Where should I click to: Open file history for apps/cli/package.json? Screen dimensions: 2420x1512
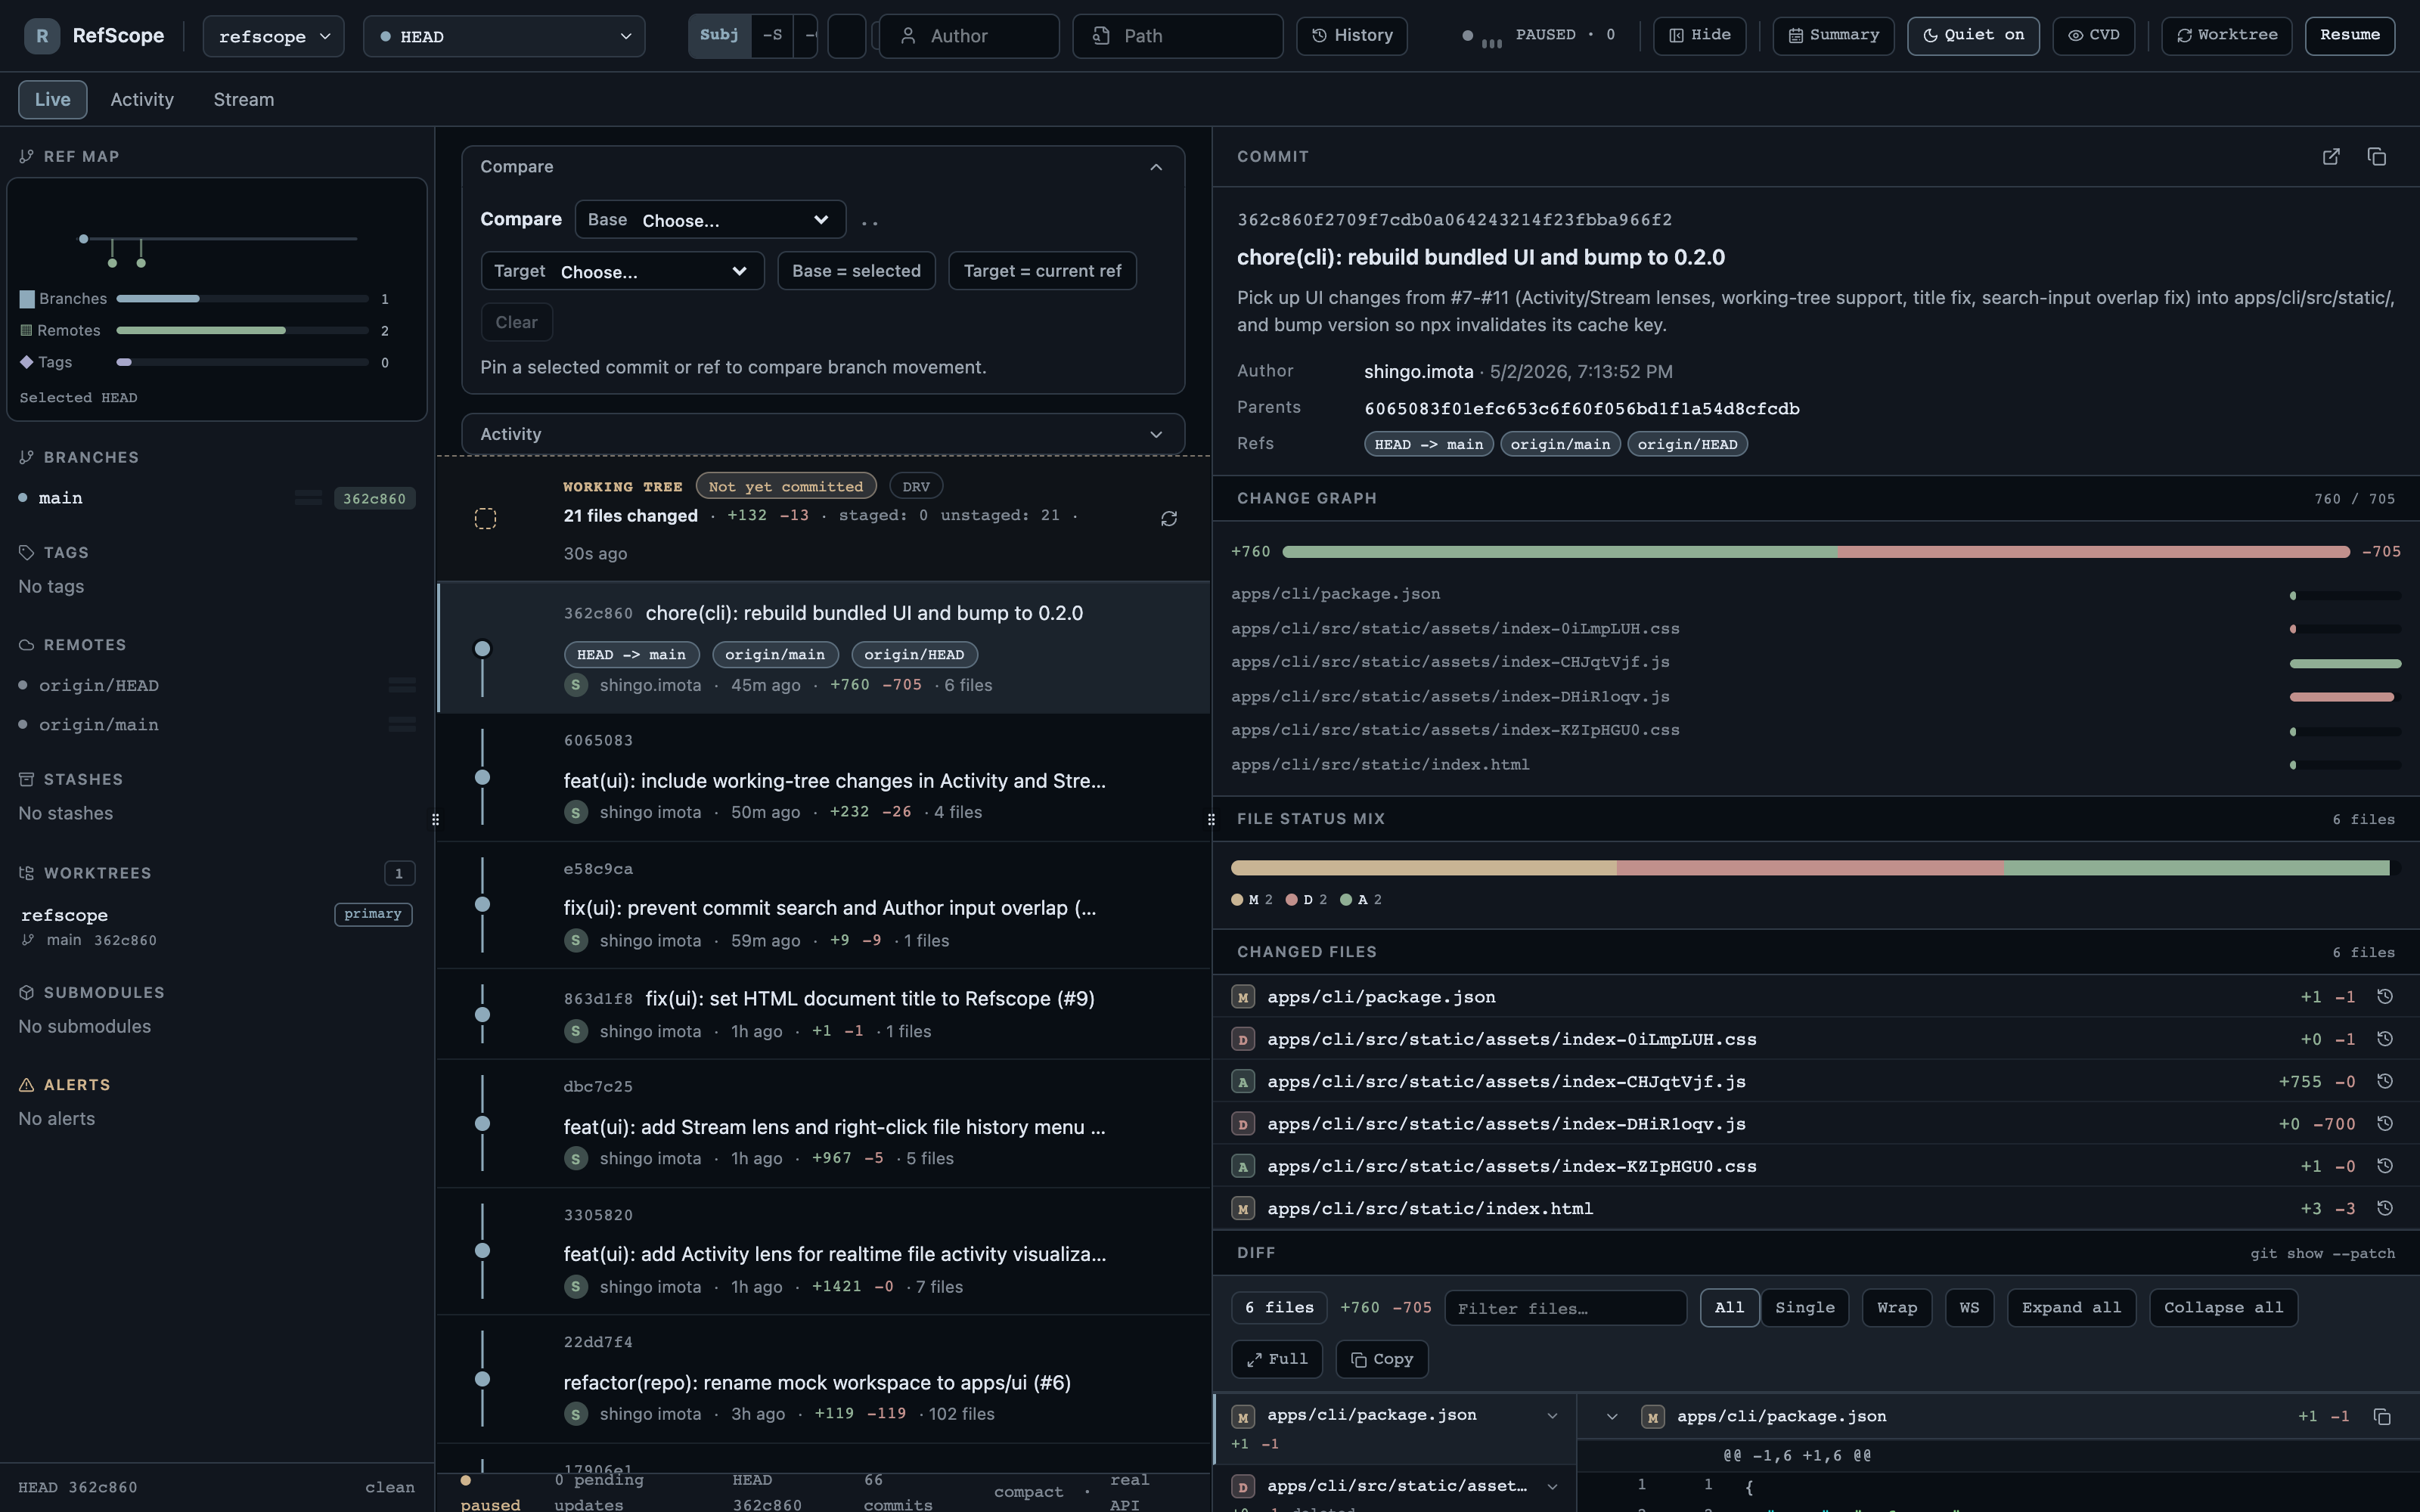click(x=2384, y=997)
